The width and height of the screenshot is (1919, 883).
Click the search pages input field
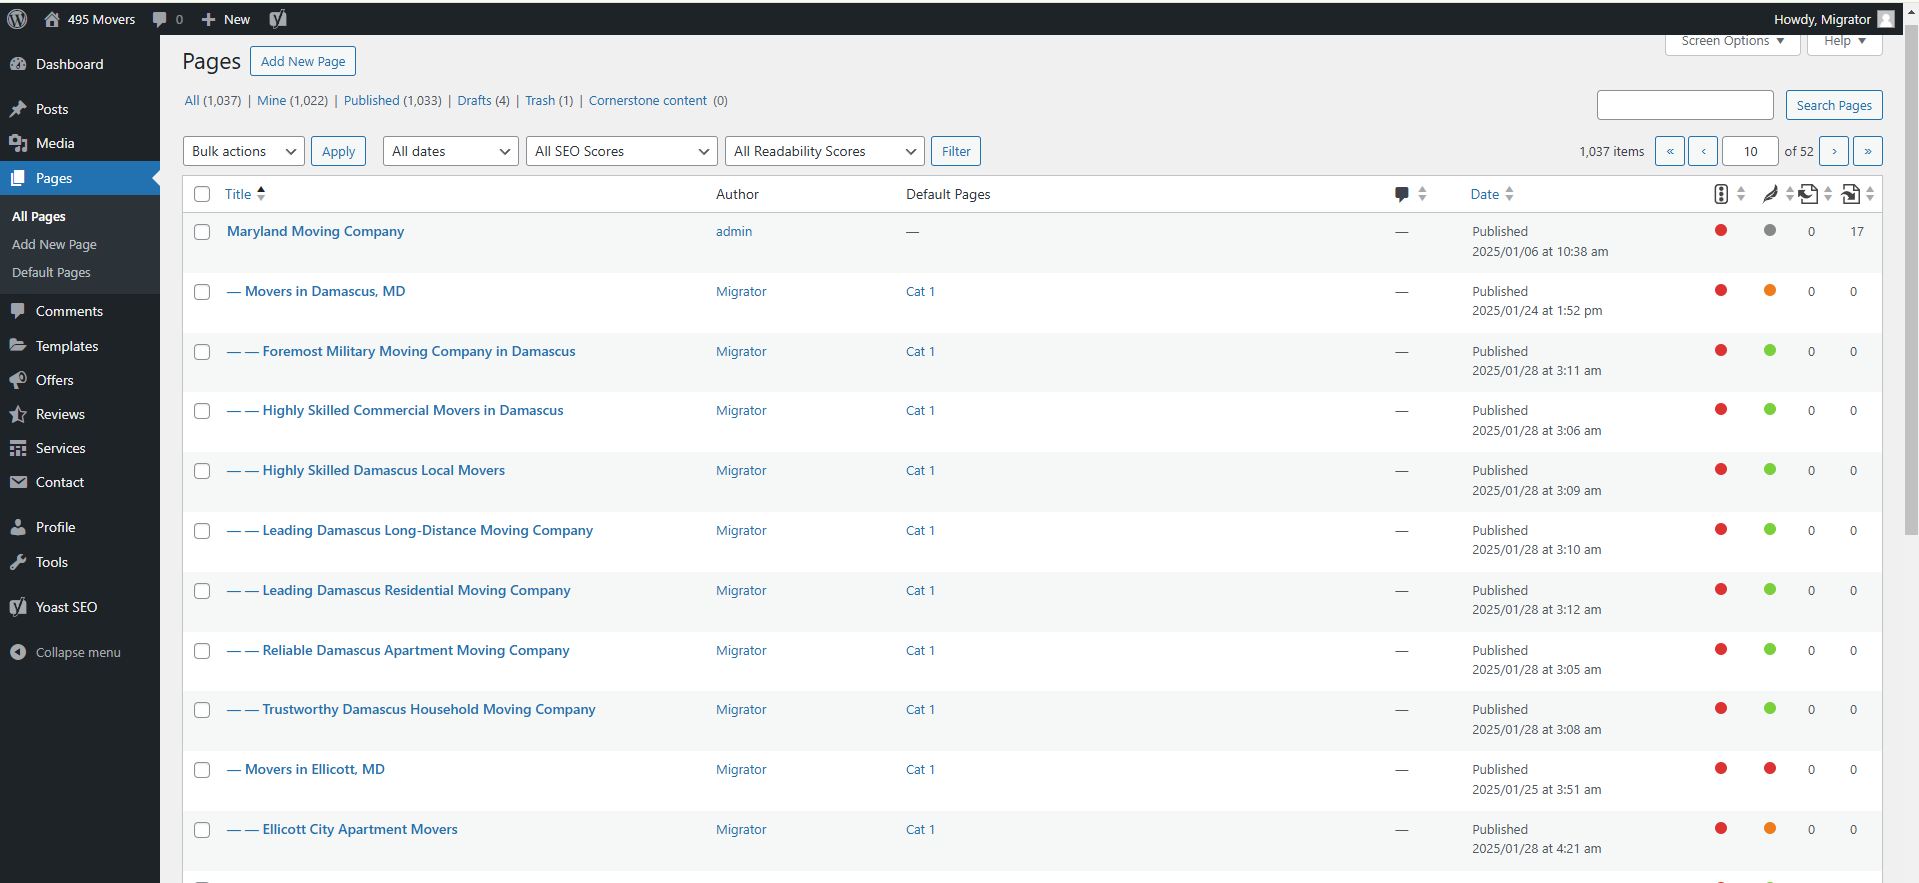1685,105
